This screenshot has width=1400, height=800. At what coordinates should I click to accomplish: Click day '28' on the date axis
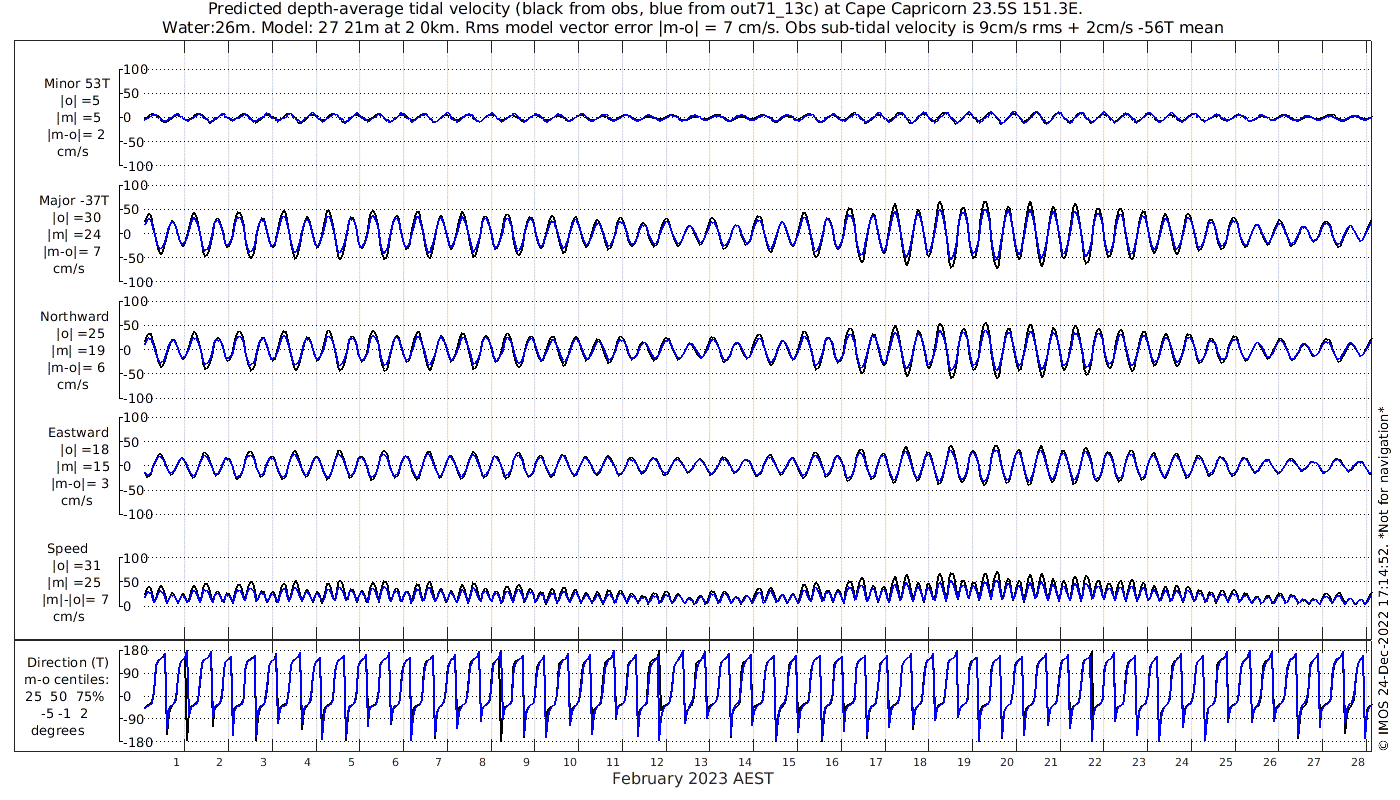1357,761
